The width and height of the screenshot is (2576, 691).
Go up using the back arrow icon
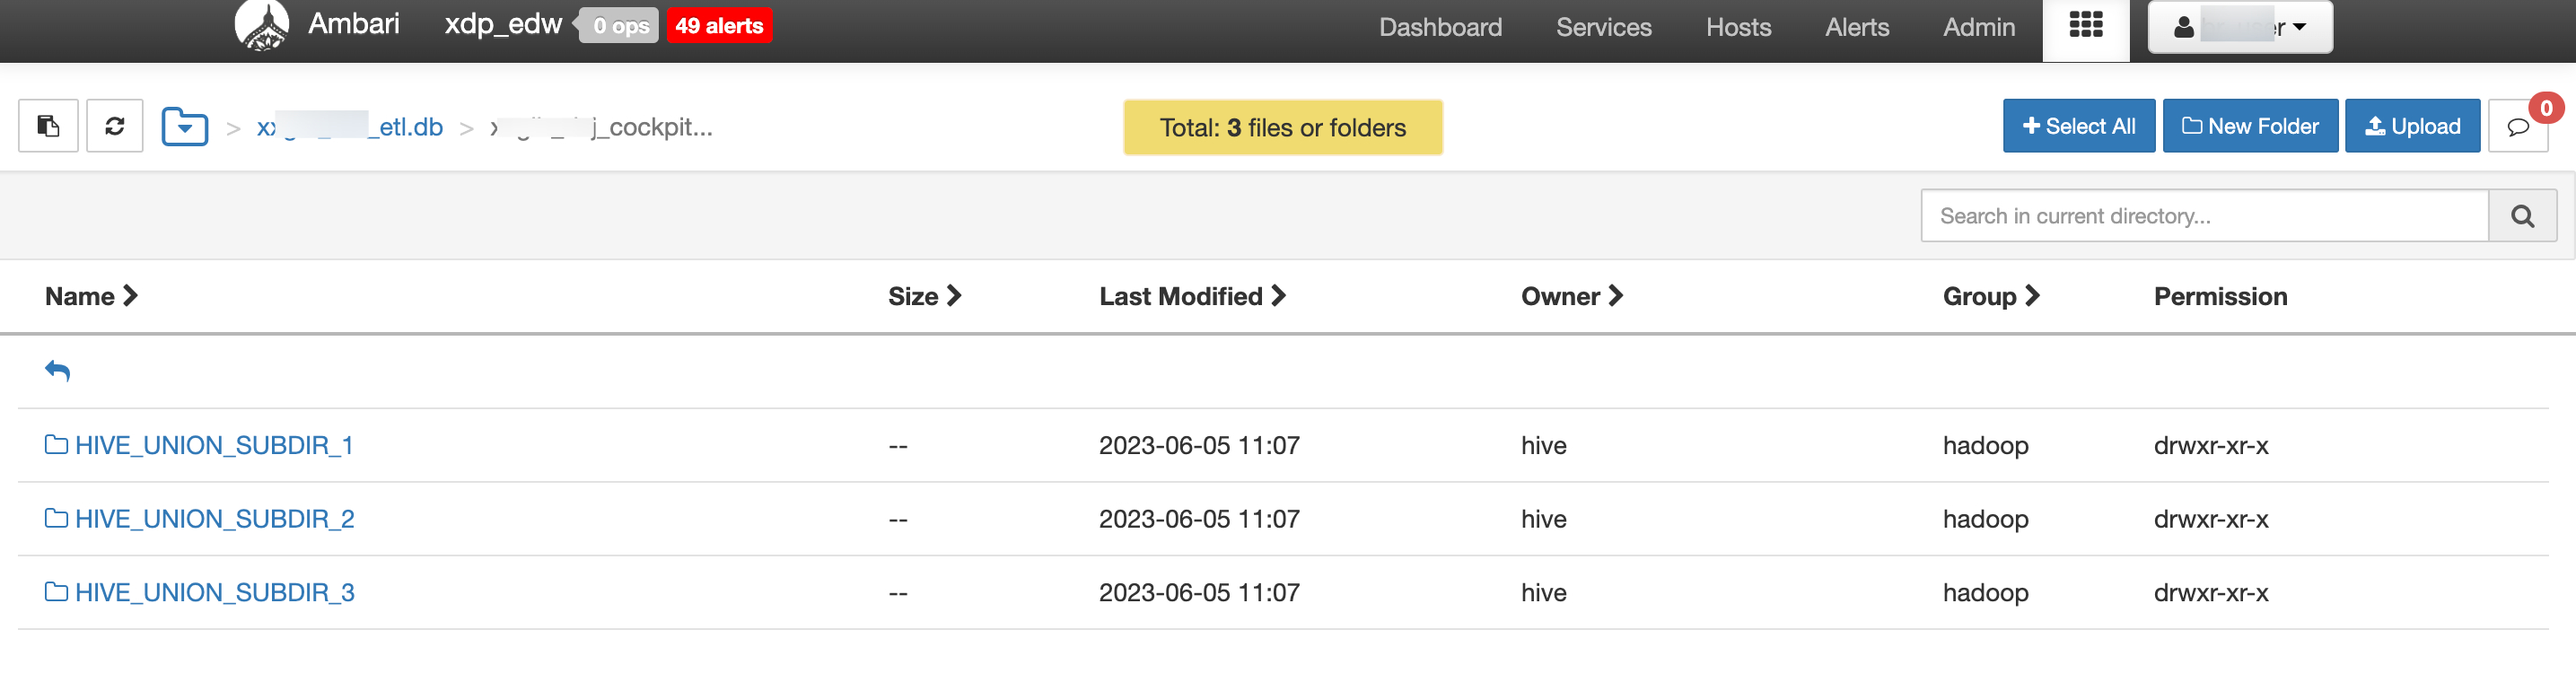tap(58, 371)
